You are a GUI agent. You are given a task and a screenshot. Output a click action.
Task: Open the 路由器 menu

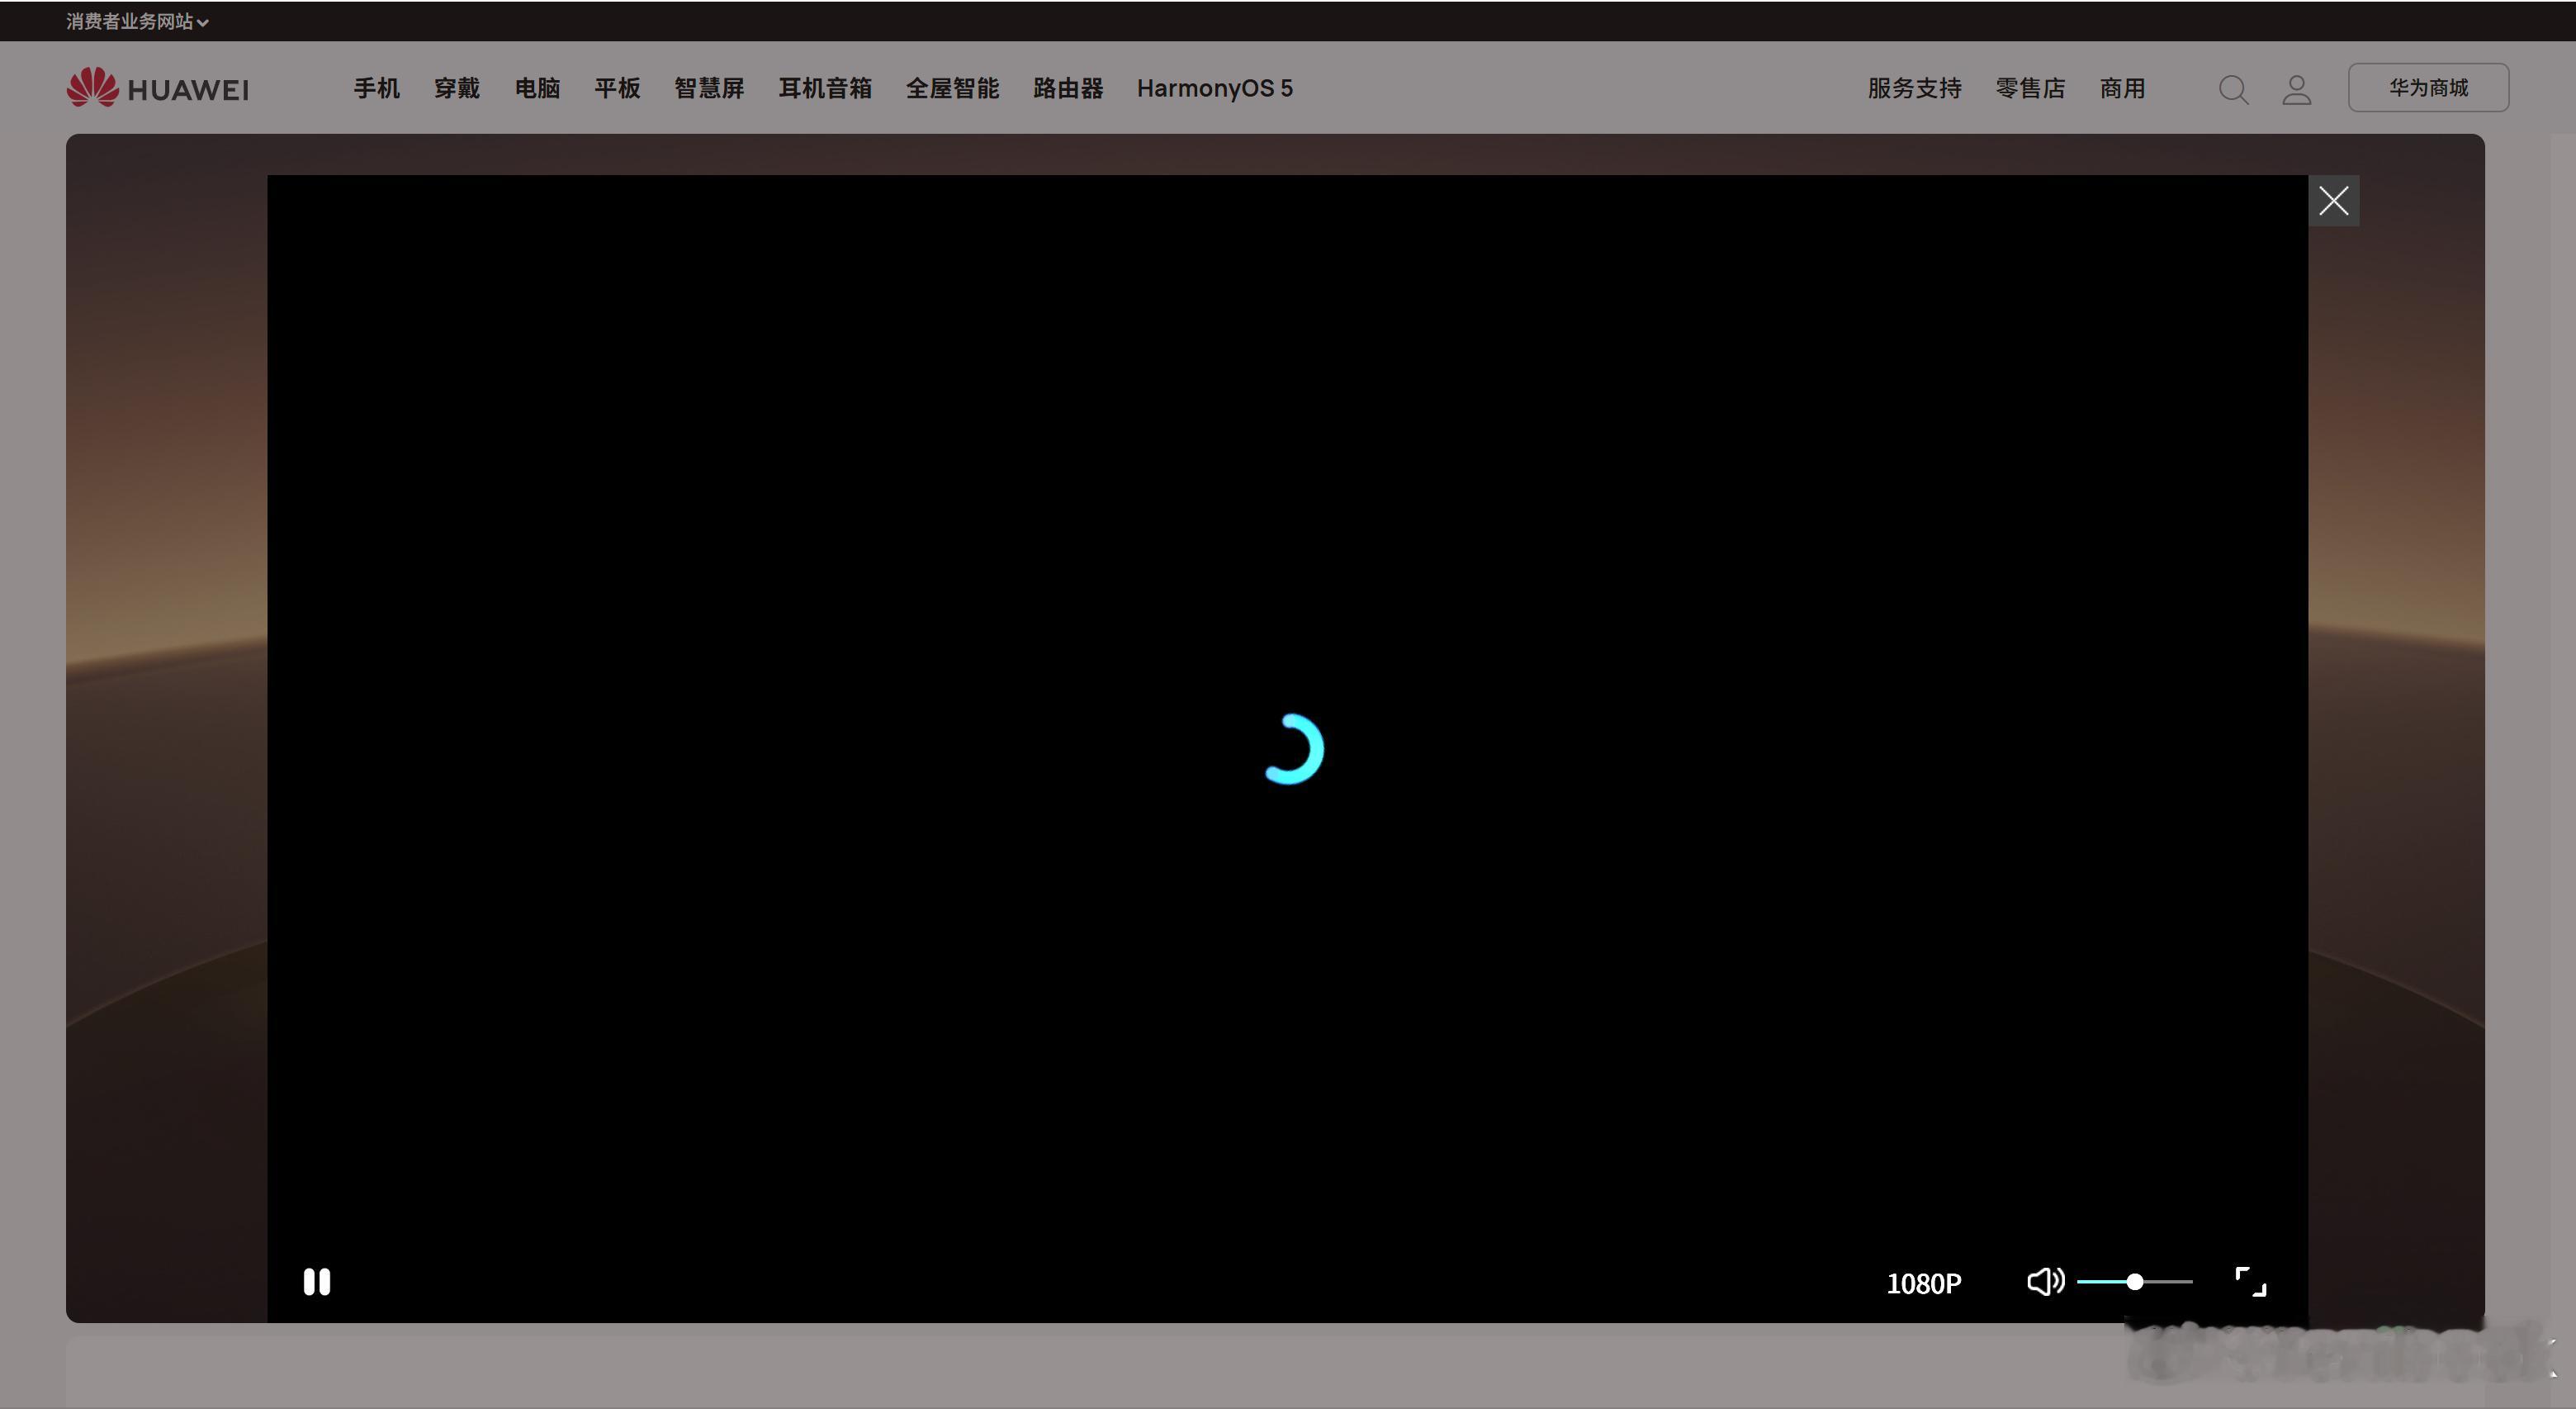[x=1068, y=88]
